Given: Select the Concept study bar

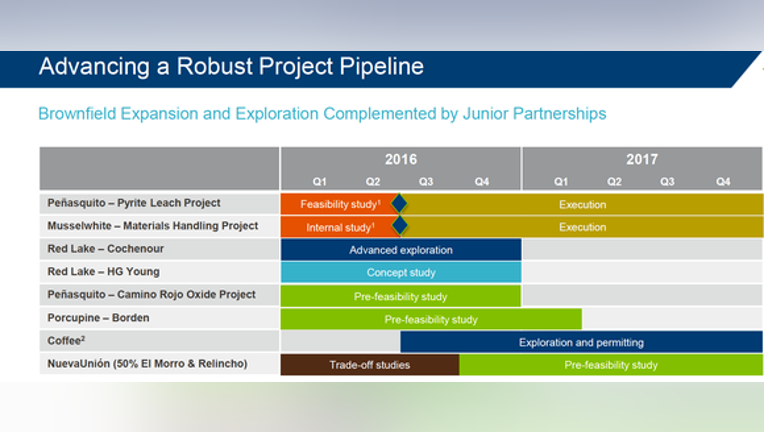Looking at the screenshot, I should (401, 272).
